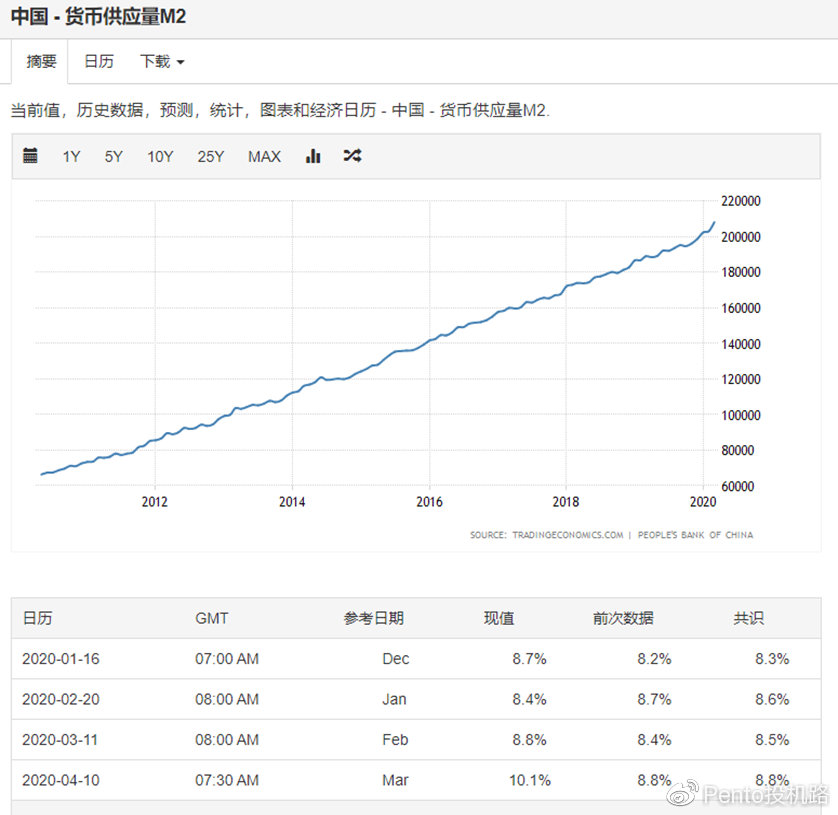Image resolution: width=838 pixels, height=815 pixels.
Task: Click the 现值 column header
Action: click(499, 618)
